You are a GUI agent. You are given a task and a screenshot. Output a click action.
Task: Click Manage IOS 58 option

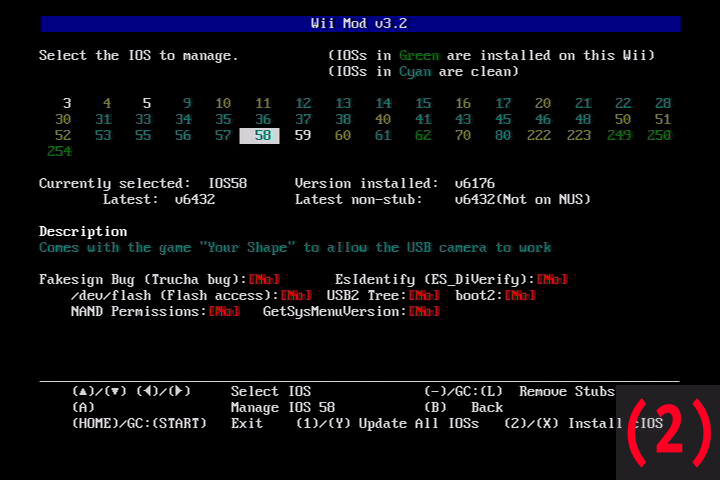click(283, 407)
